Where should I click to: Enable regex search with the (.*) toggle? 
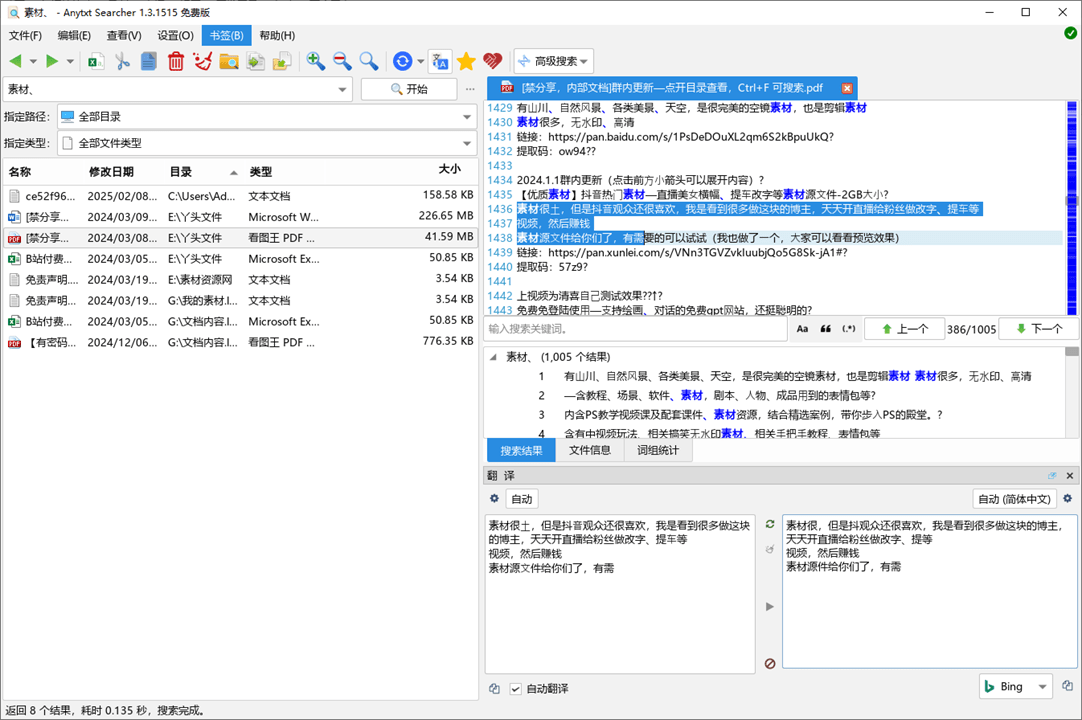(x=847, y=328)
